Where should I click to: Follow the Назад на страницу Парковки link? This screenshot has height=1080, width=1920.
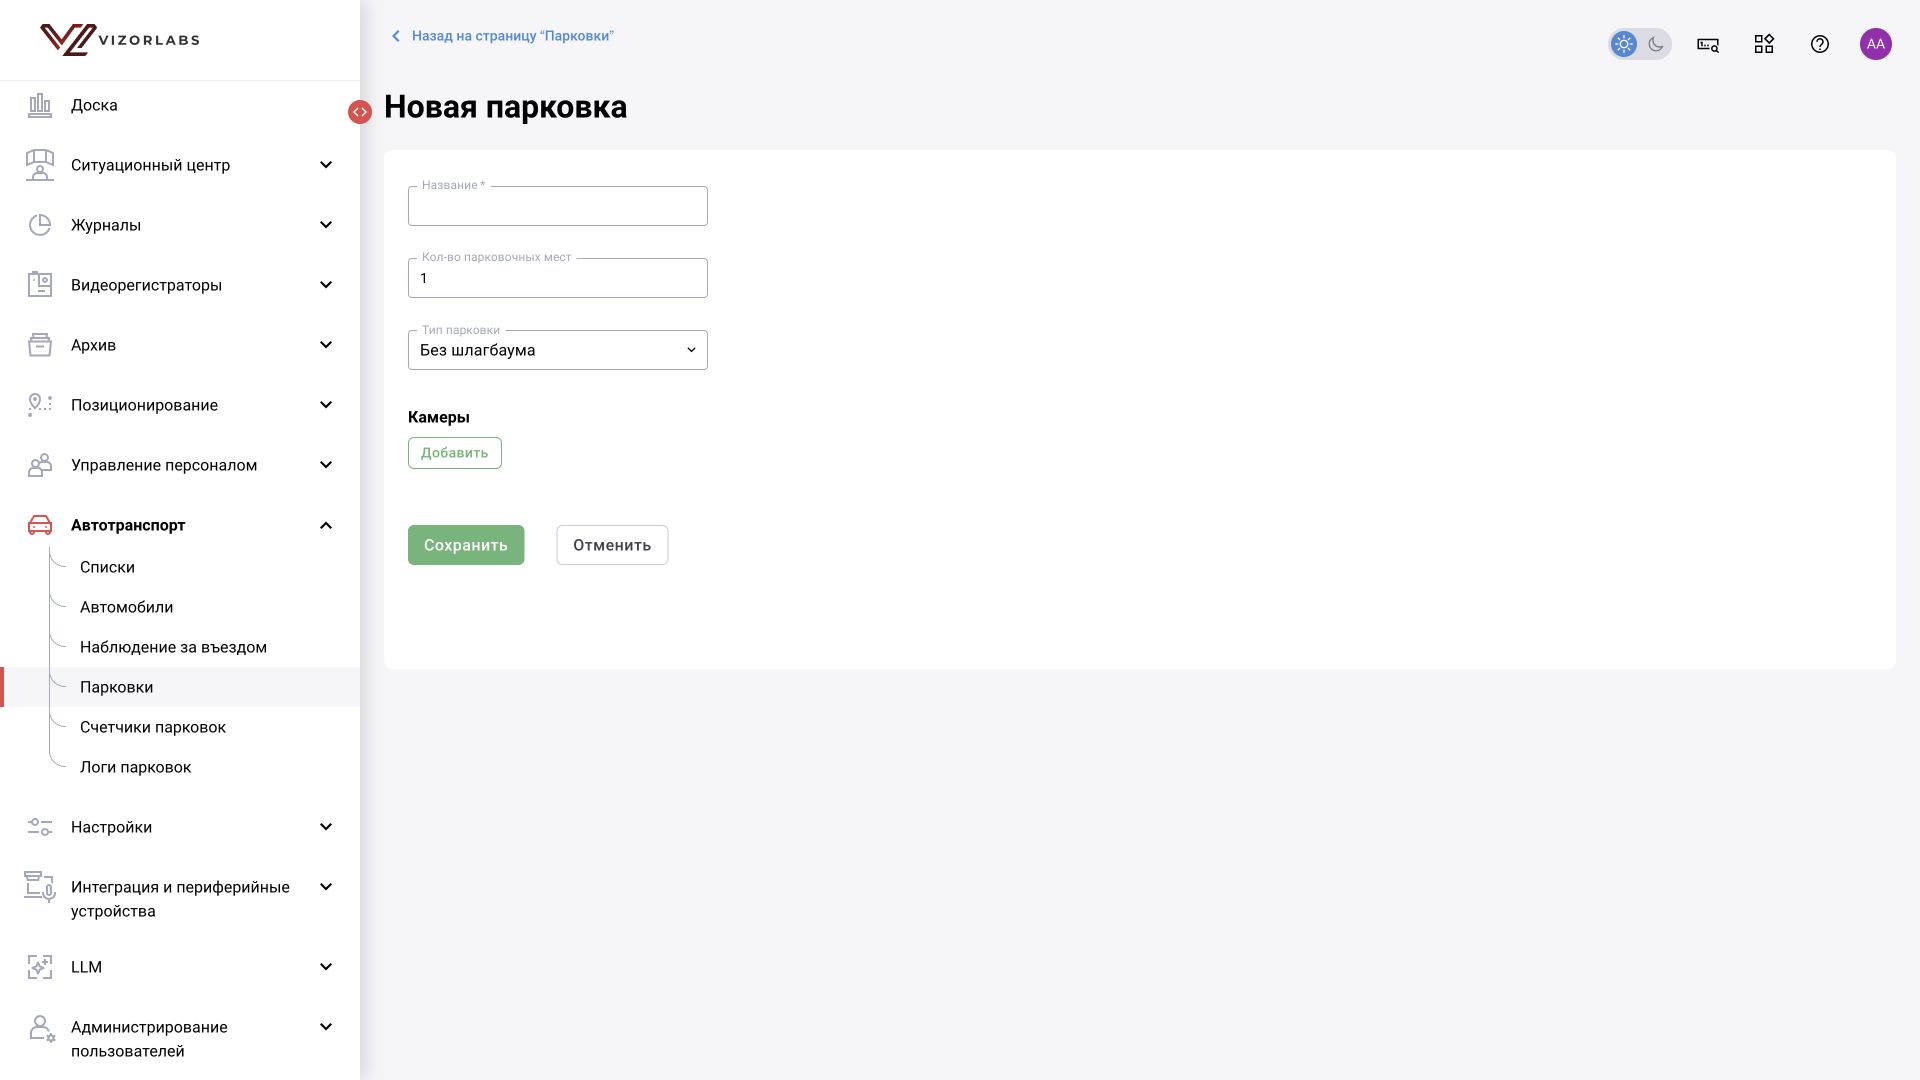click(x=502, y=36)
